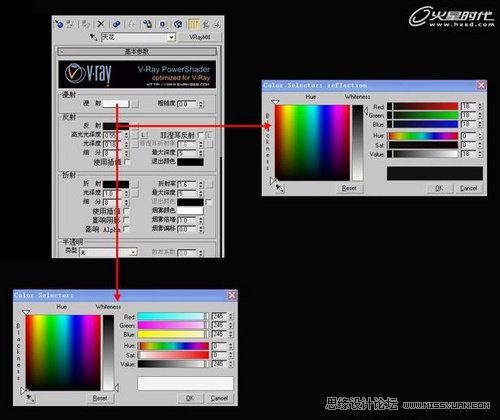Click the 高光光泽度 map button

[x=135, y=135]
